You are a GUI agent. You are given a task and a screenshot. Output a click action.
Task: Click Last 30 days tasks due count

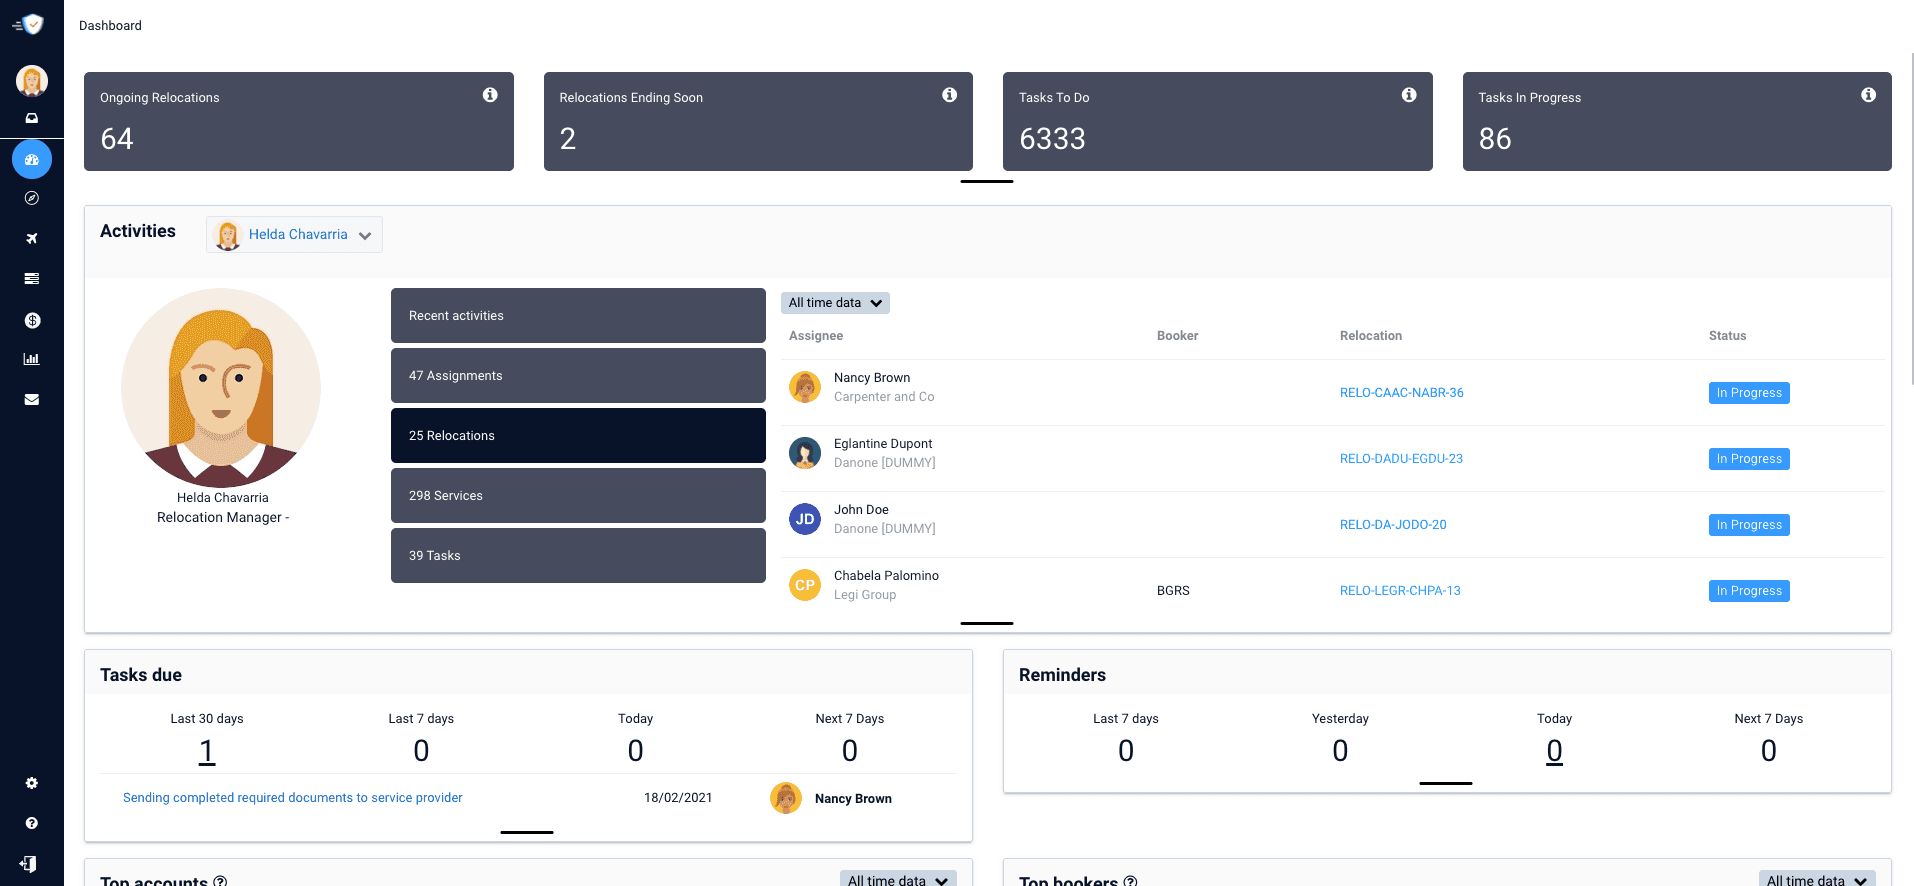[207, 751]
